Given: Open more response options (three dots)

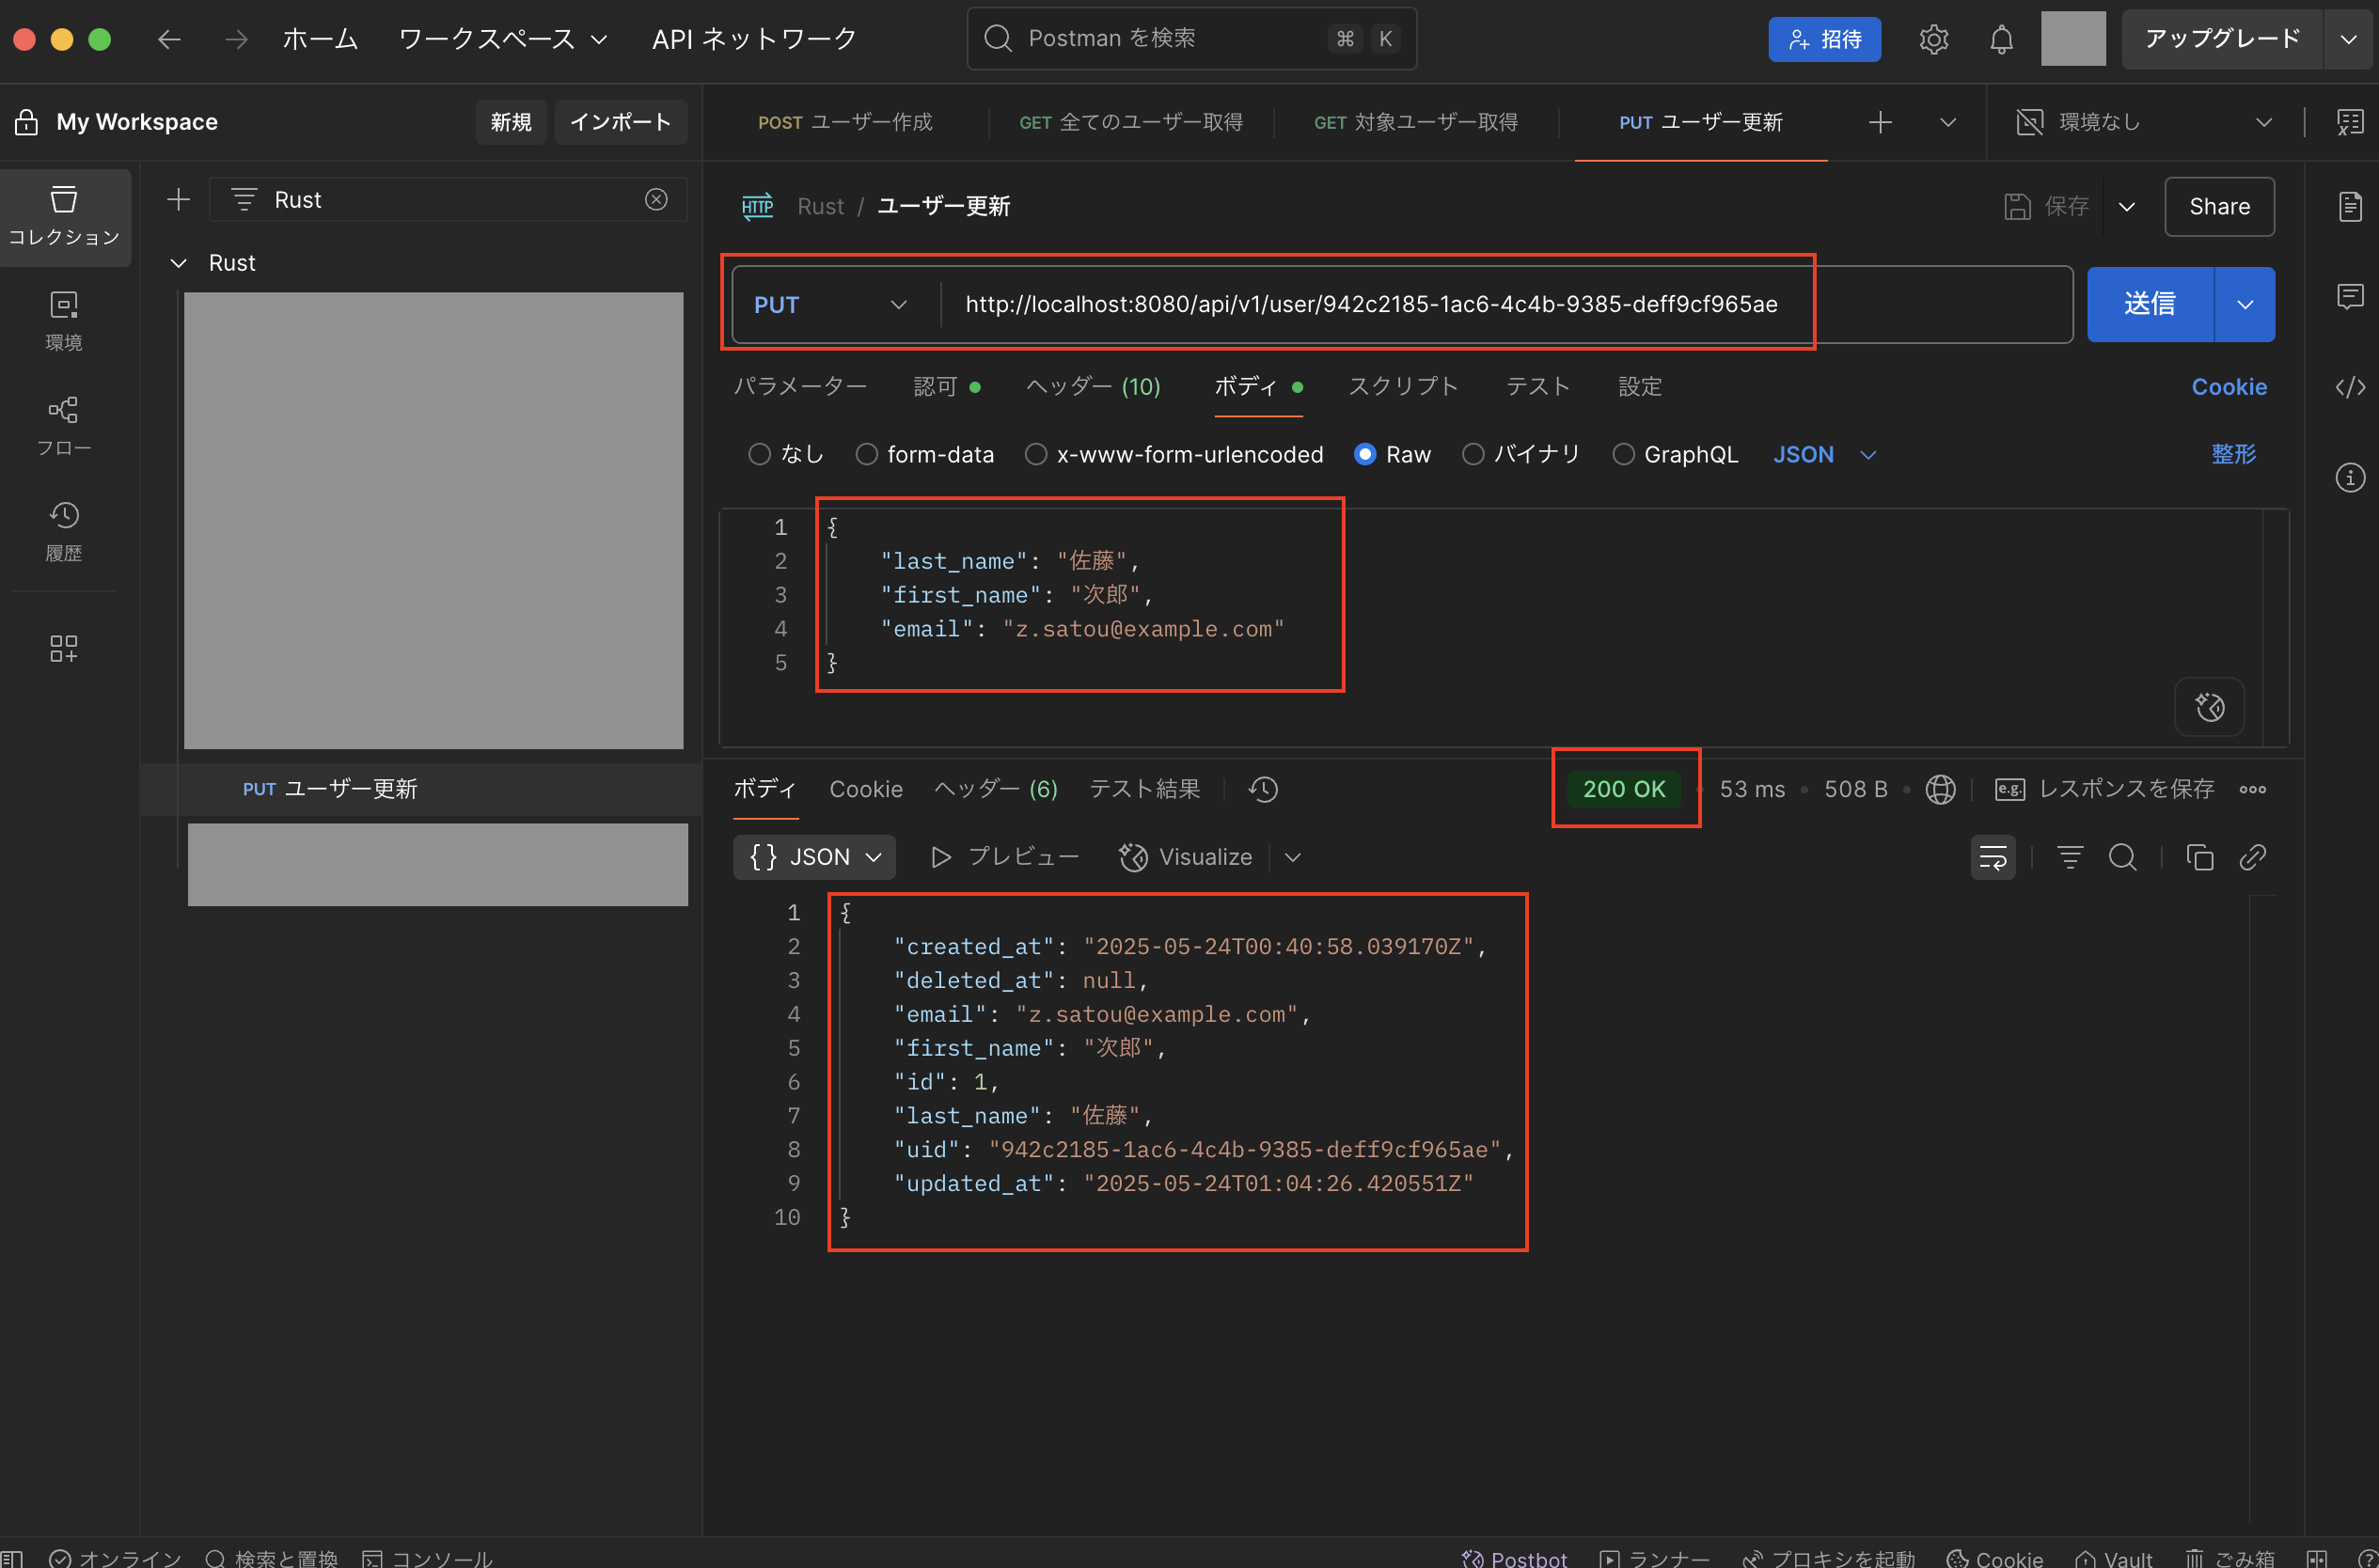Looking at the screenshot, I should point(2252,789).
